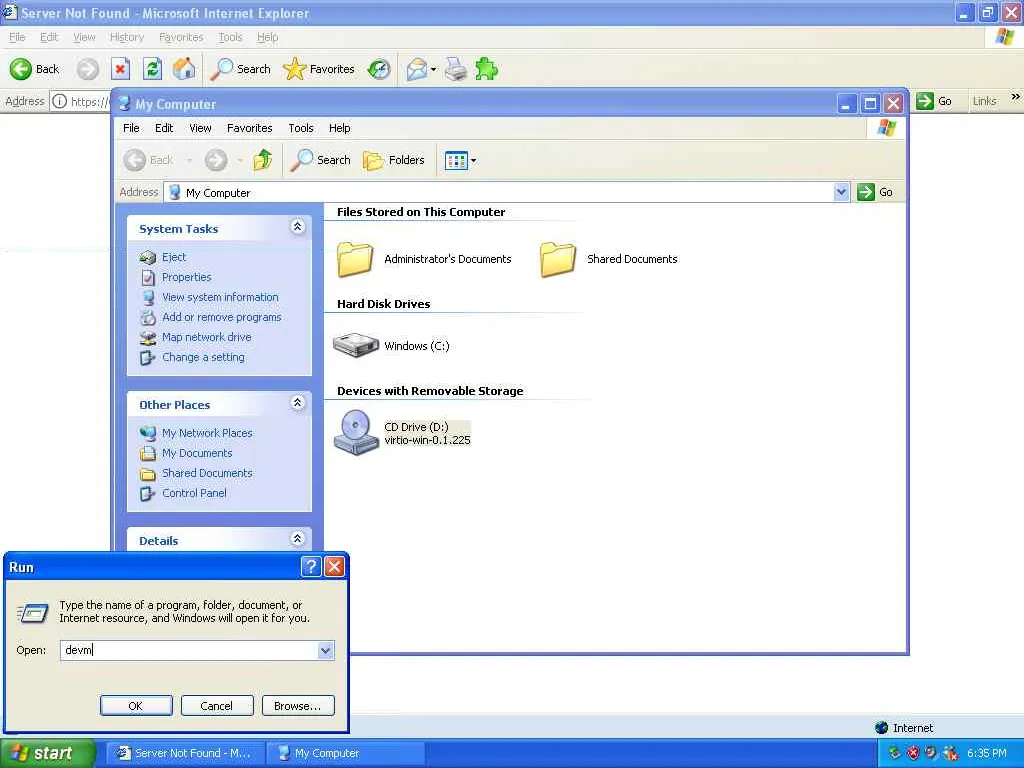Open Favorites menu in My Computer
The height and width of the screenshot is (768, 1024).
click(x=249, y=128)
